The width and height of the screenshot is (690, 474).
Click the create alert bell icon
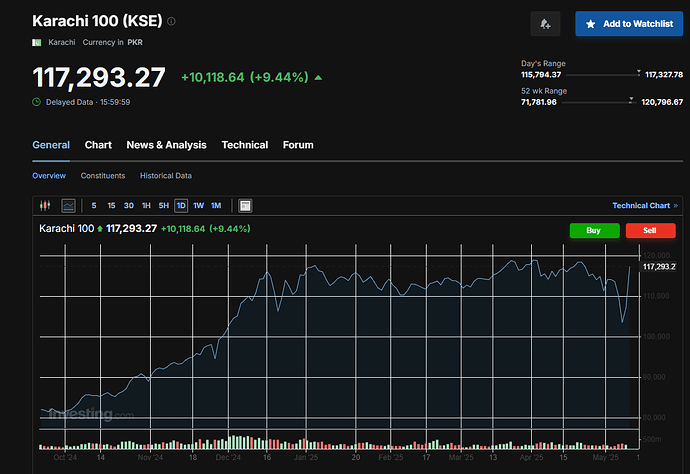545,23
